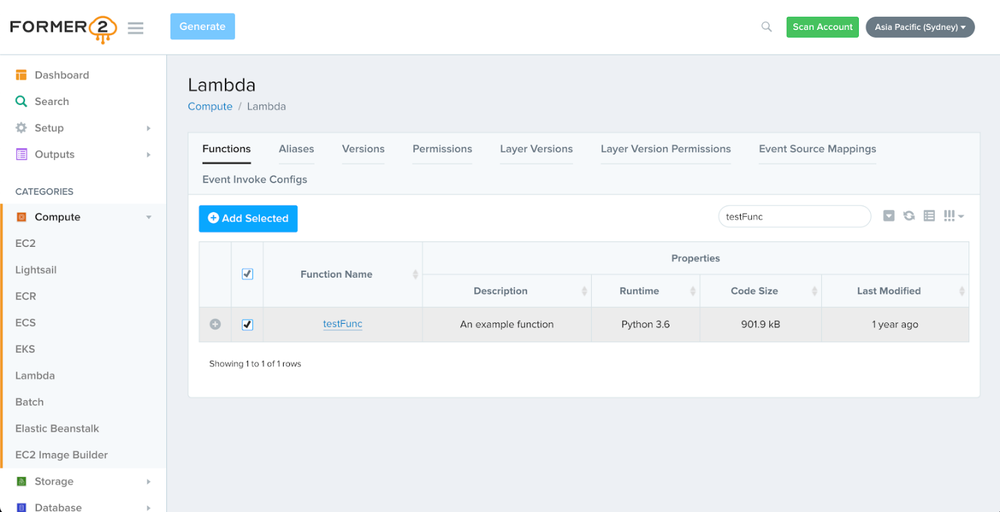Toggle the table card view icon
This screenshot has width=1000, height=512.
[x=929, y=216]
